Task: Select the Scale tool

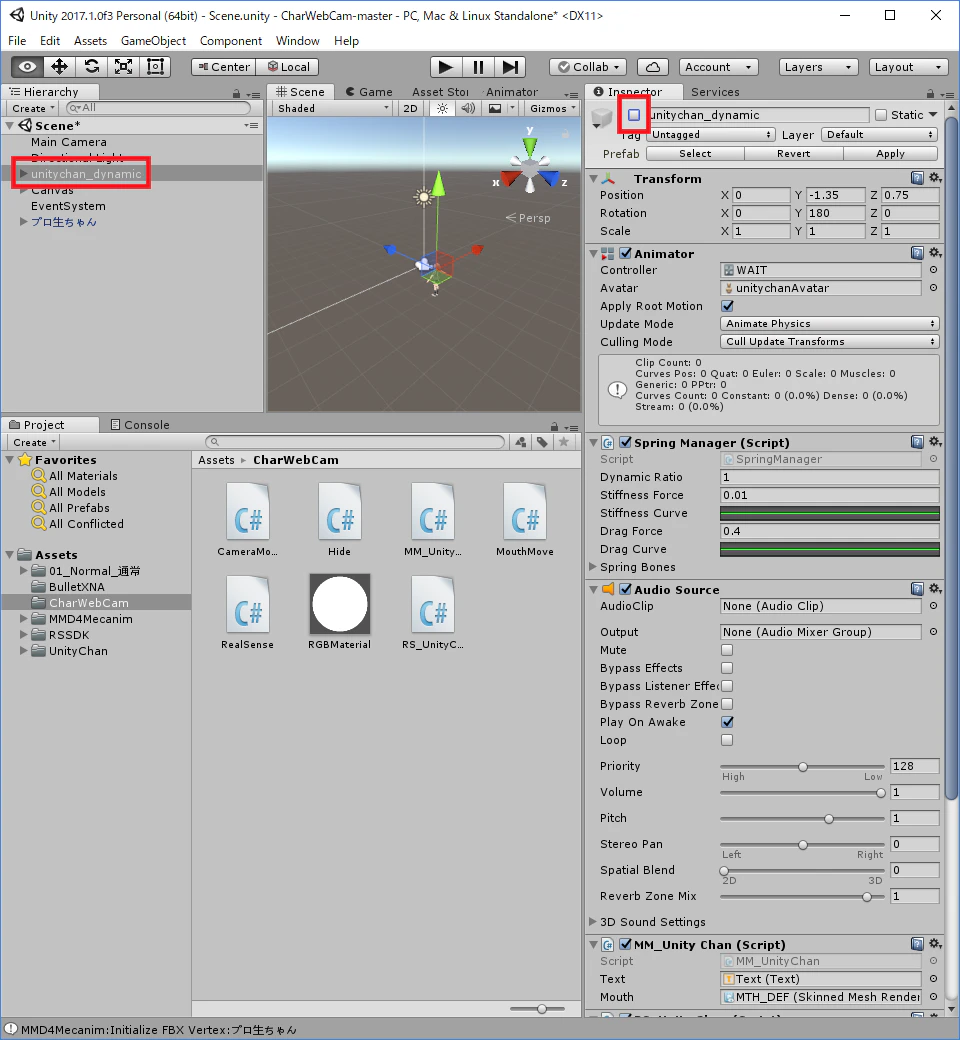Action: click(123, 67)
